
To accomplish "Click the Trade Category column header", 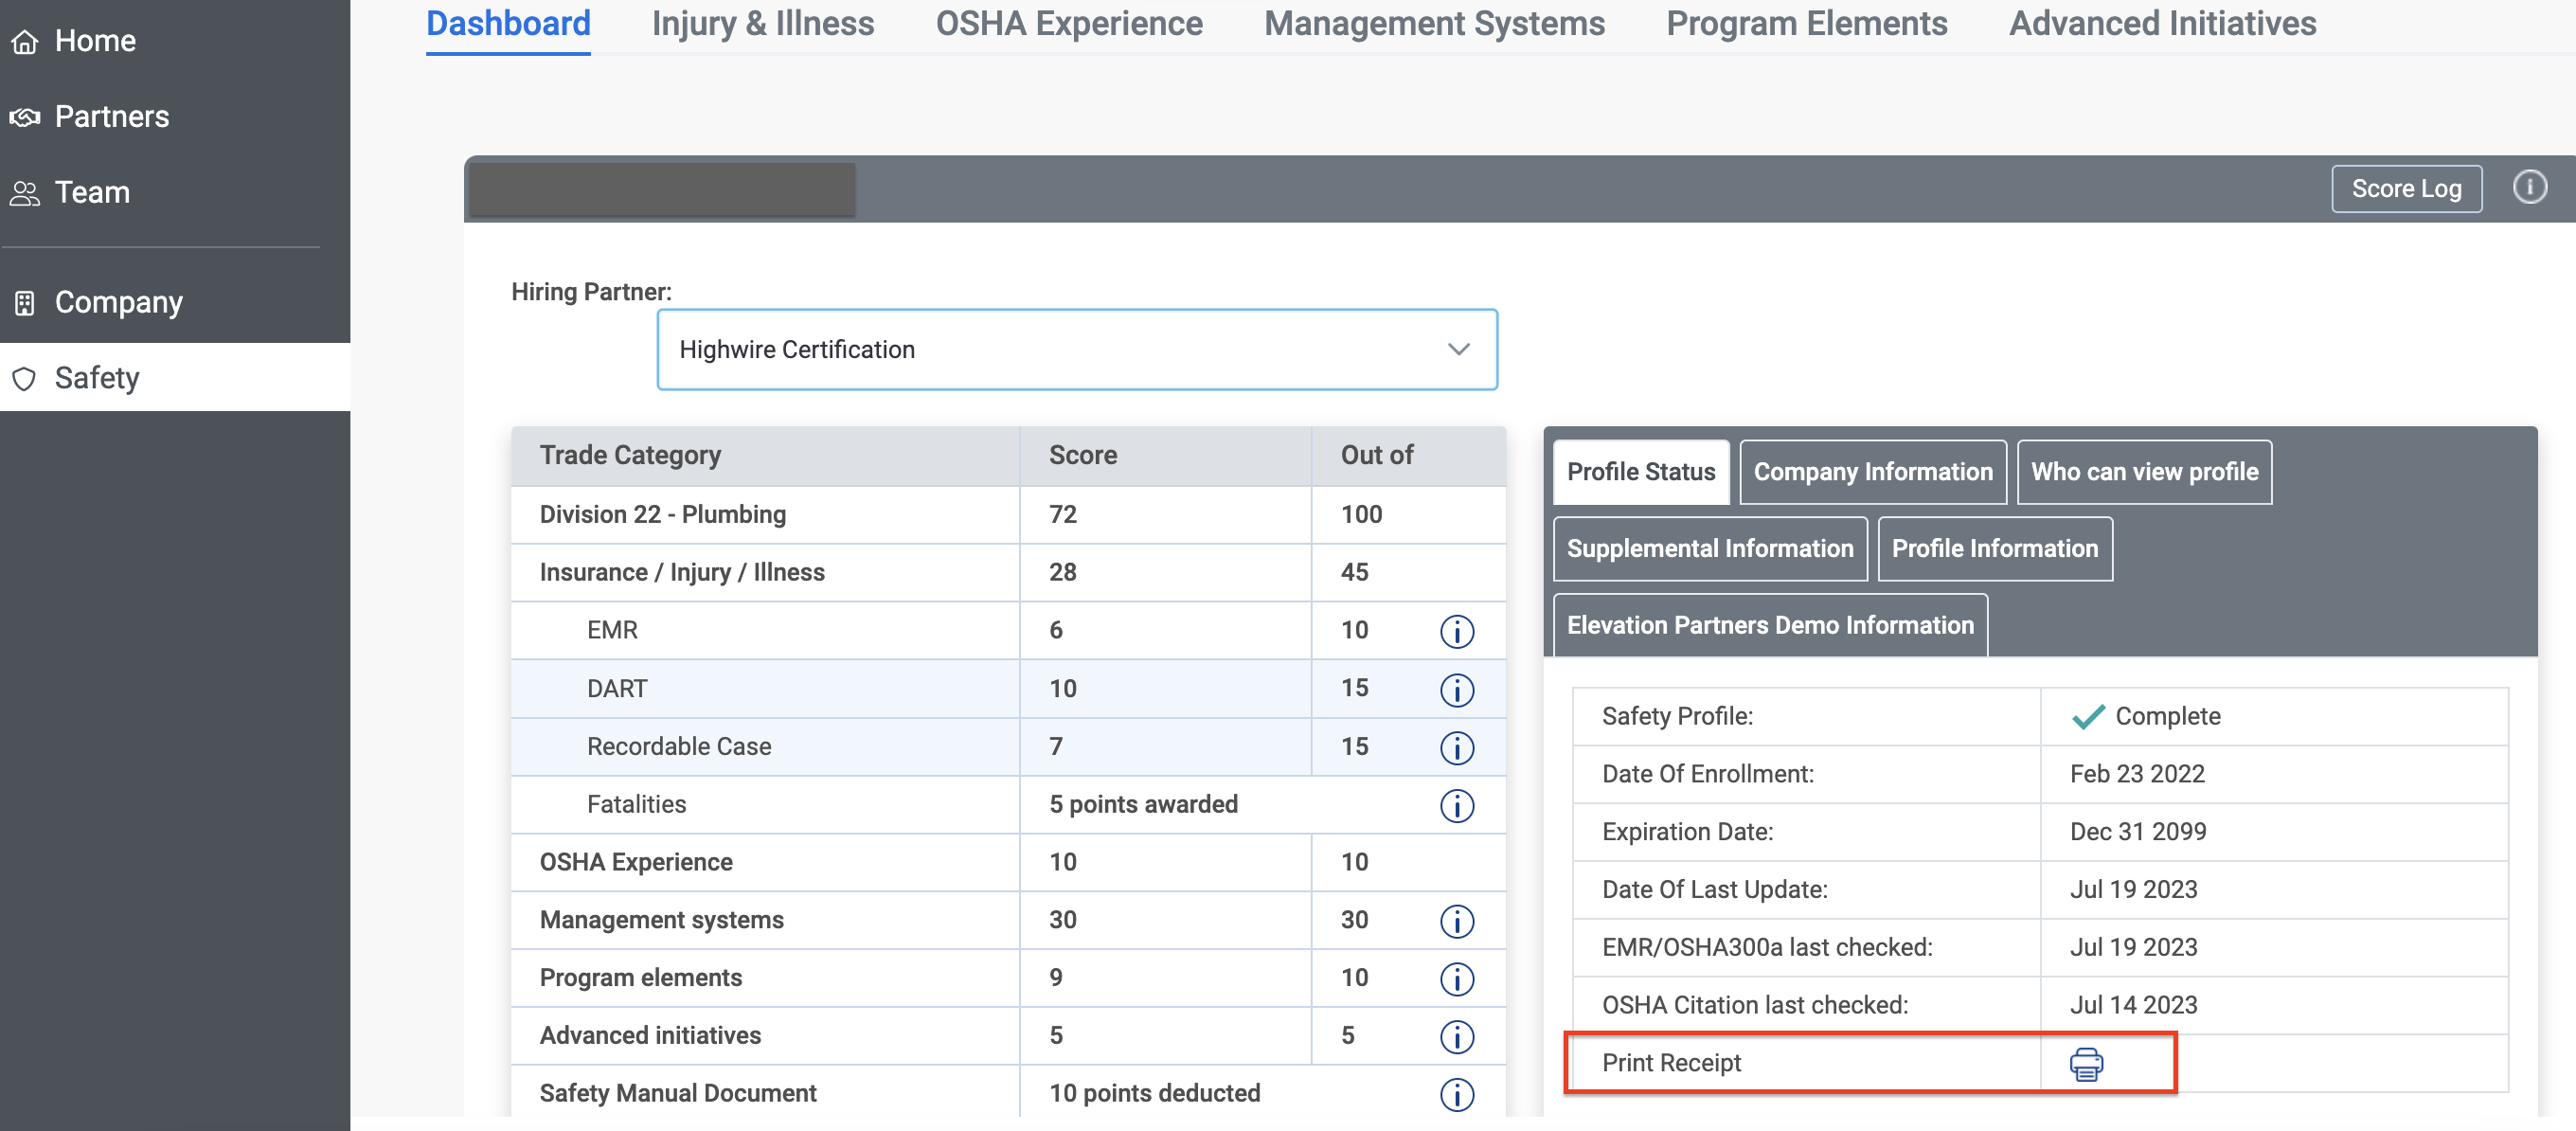I will click(765, 456).
